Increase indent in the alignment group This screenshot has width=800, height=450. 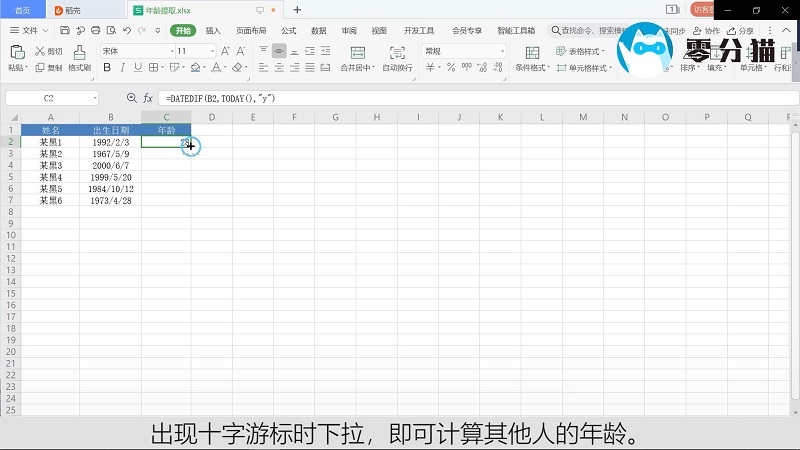326,51
